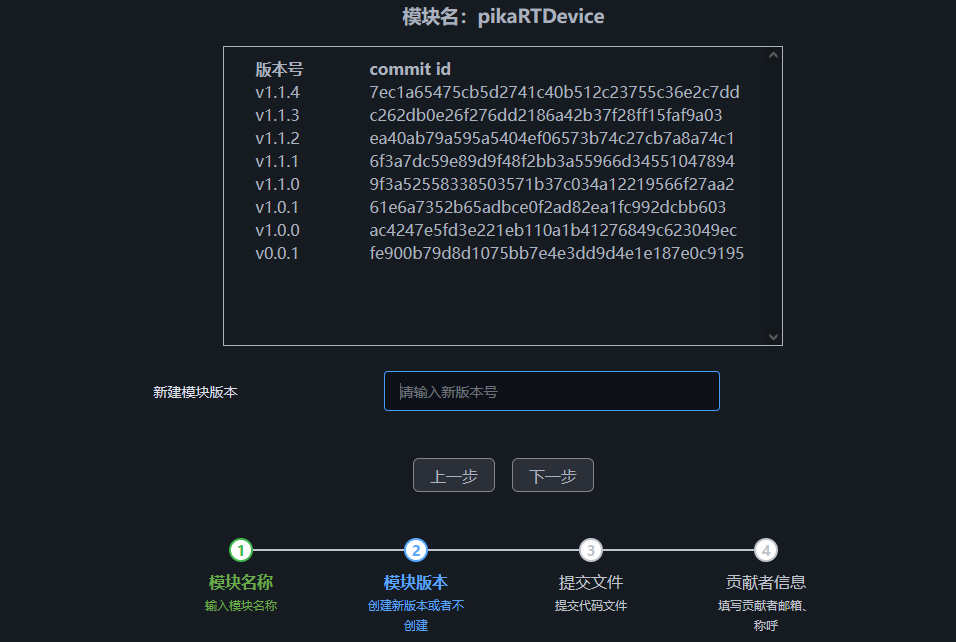Click the step 3 circle icon

pyautogui.click(x=590, y=549)
